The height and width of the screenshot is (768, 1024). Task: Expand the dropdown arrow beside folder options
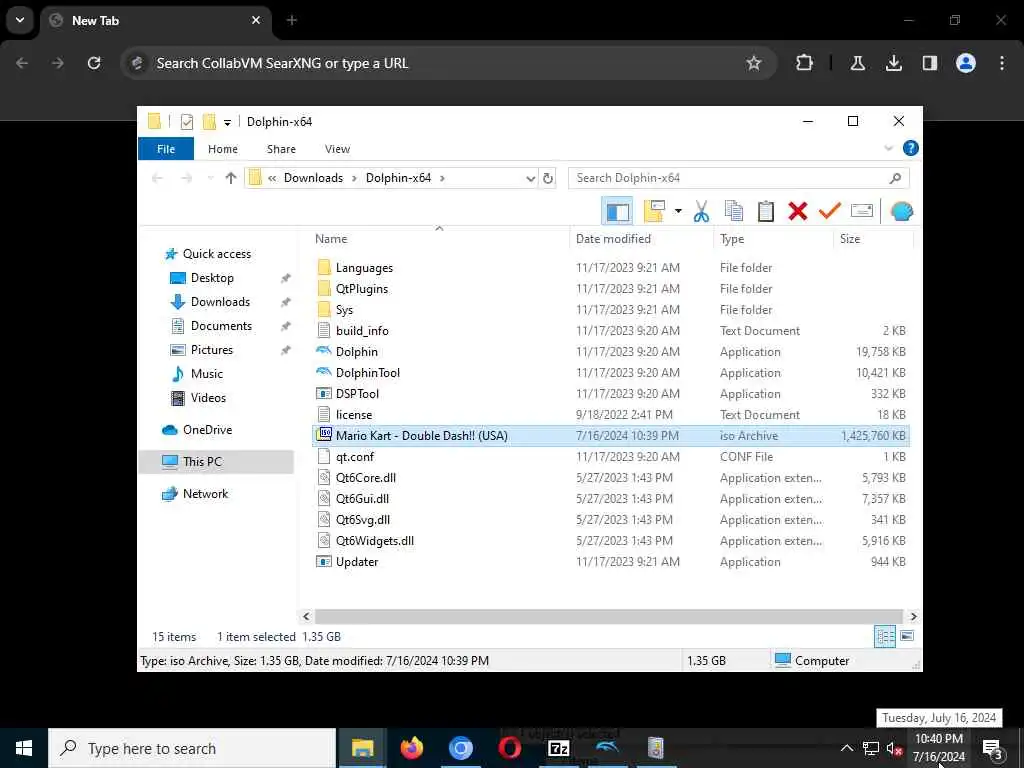(678, 211)
